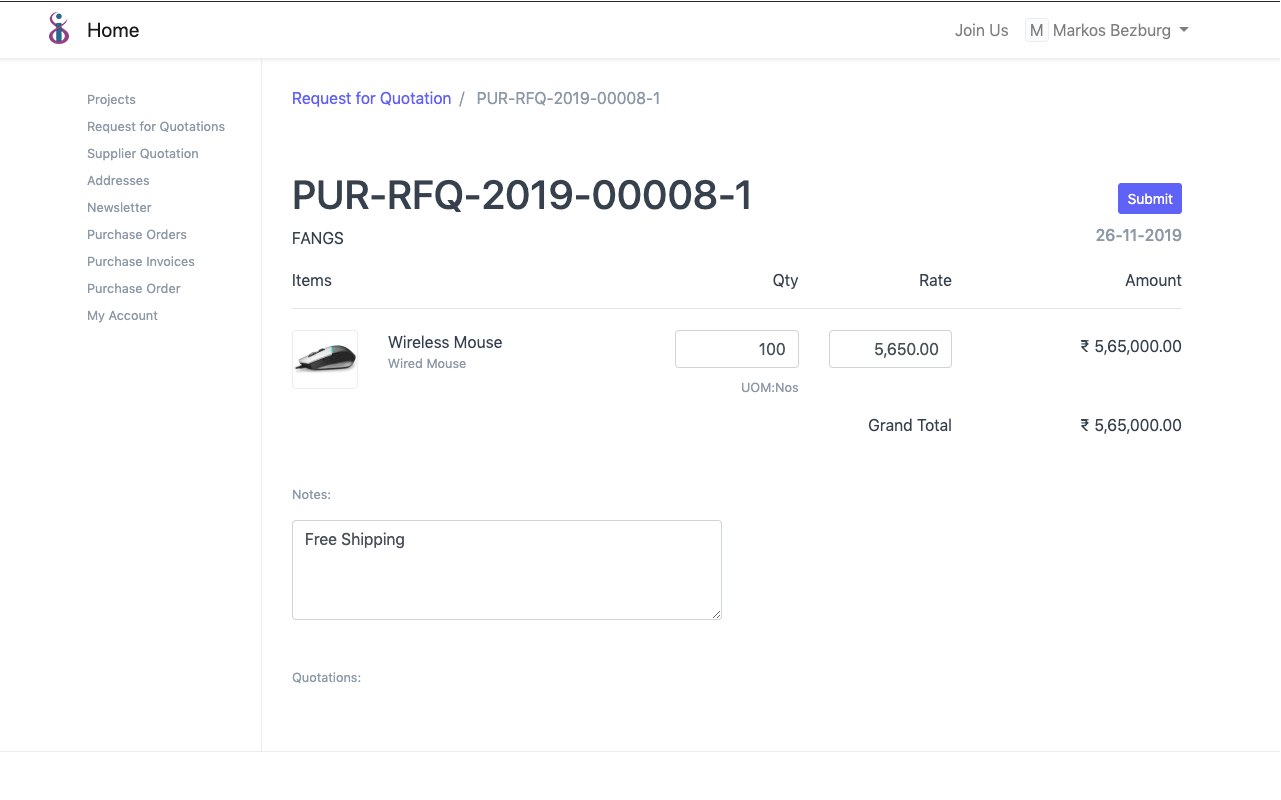1281x800 pixels.
Task: Navigate to Home
Action: point(112,30)
